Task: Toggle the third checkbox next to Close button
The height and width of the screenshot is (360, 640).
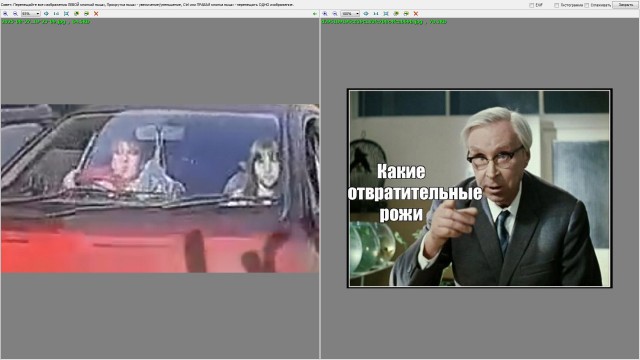Action: click(x=587, y=5)
